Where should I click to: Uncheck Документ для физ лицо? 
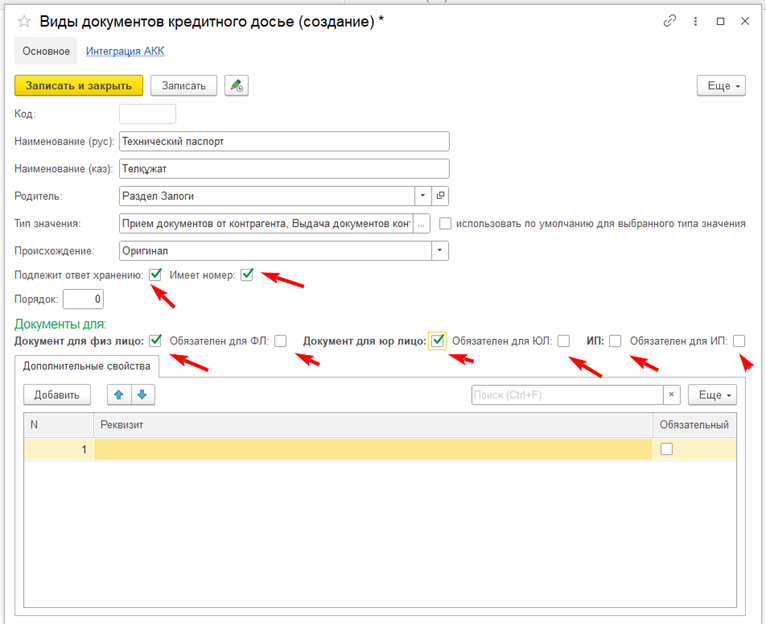(x=155, y=341)
